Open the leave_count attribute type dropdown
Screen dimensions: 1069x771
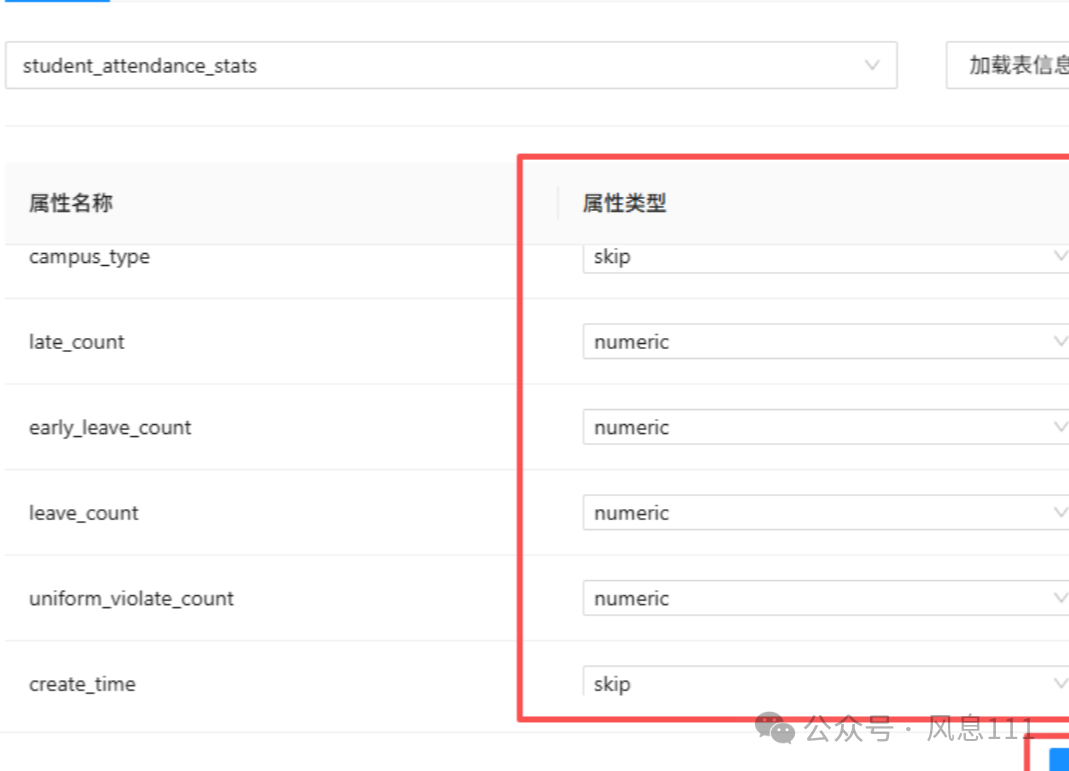pos(826,513)
